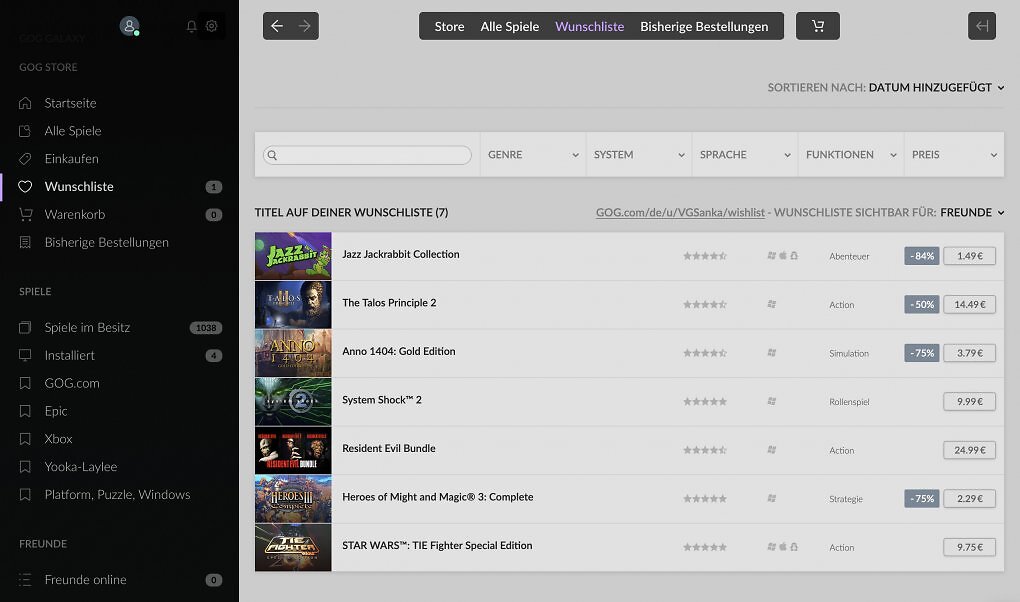Viewport: 1020px width, 602px height.
Task: Open the Funktionen filter dropdown
Action: (x=851, y=155)
